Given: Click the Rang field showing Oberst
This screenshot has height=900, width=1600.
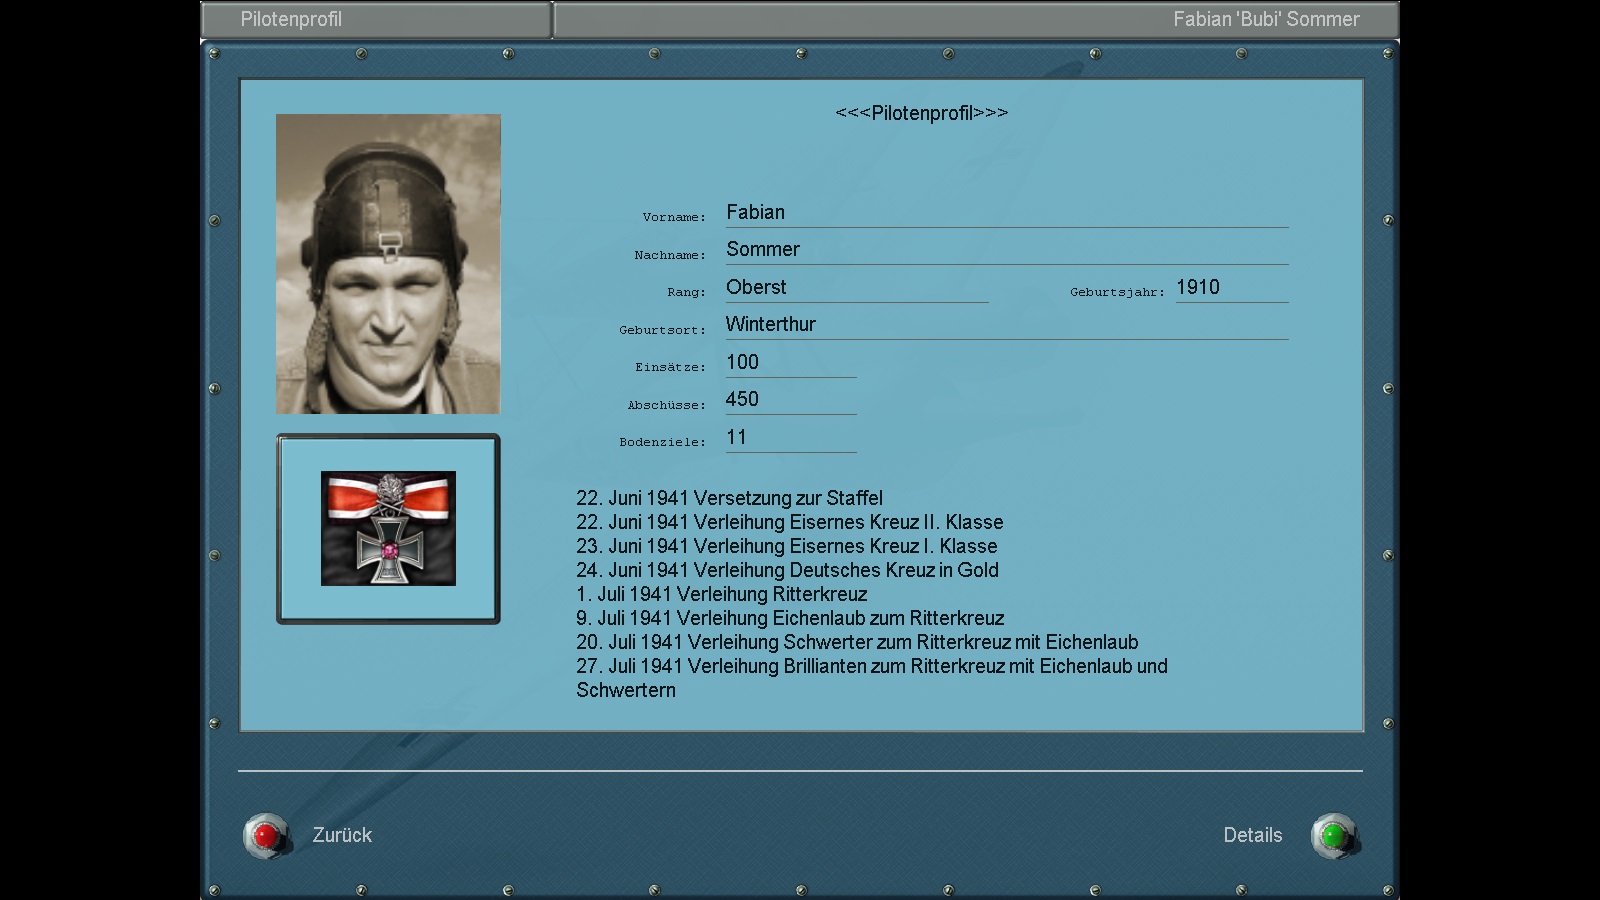Looking at the screenshot, I should click(x=857, y=288).
